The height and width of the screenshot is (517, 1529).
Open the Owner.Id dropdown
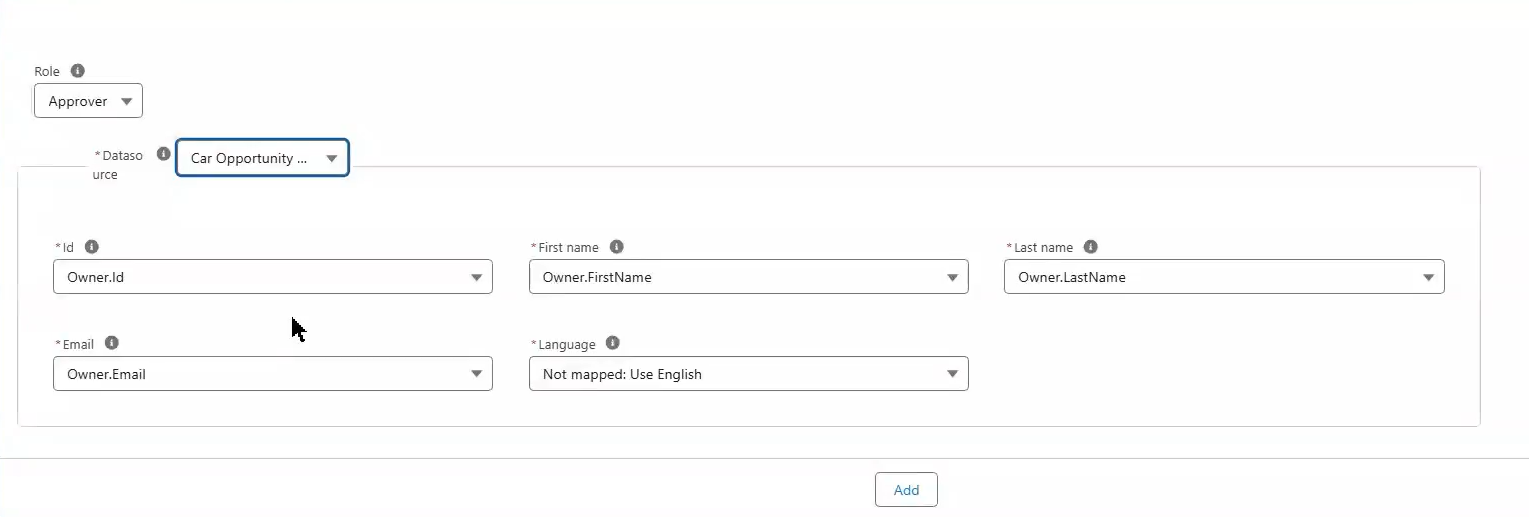(x=273, y=277)
